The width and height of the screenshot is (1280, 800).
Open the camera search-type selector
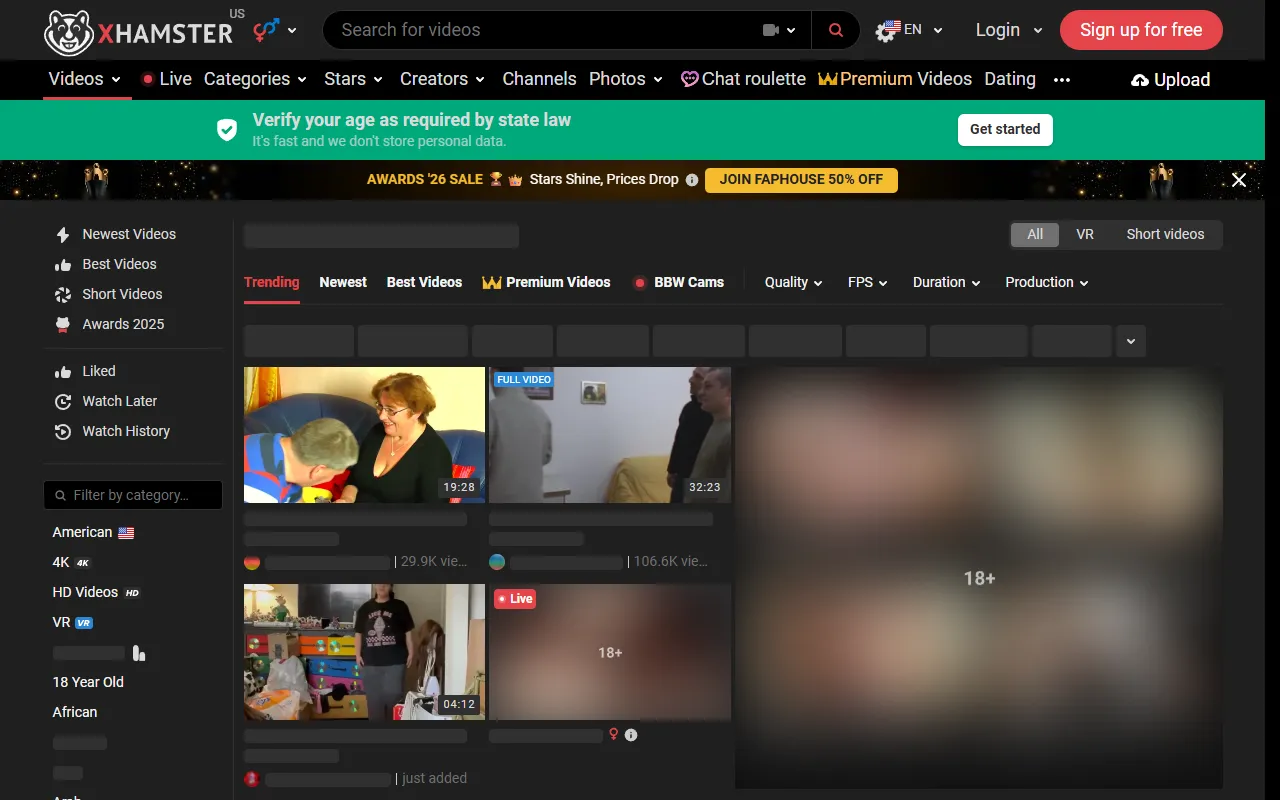779,30
